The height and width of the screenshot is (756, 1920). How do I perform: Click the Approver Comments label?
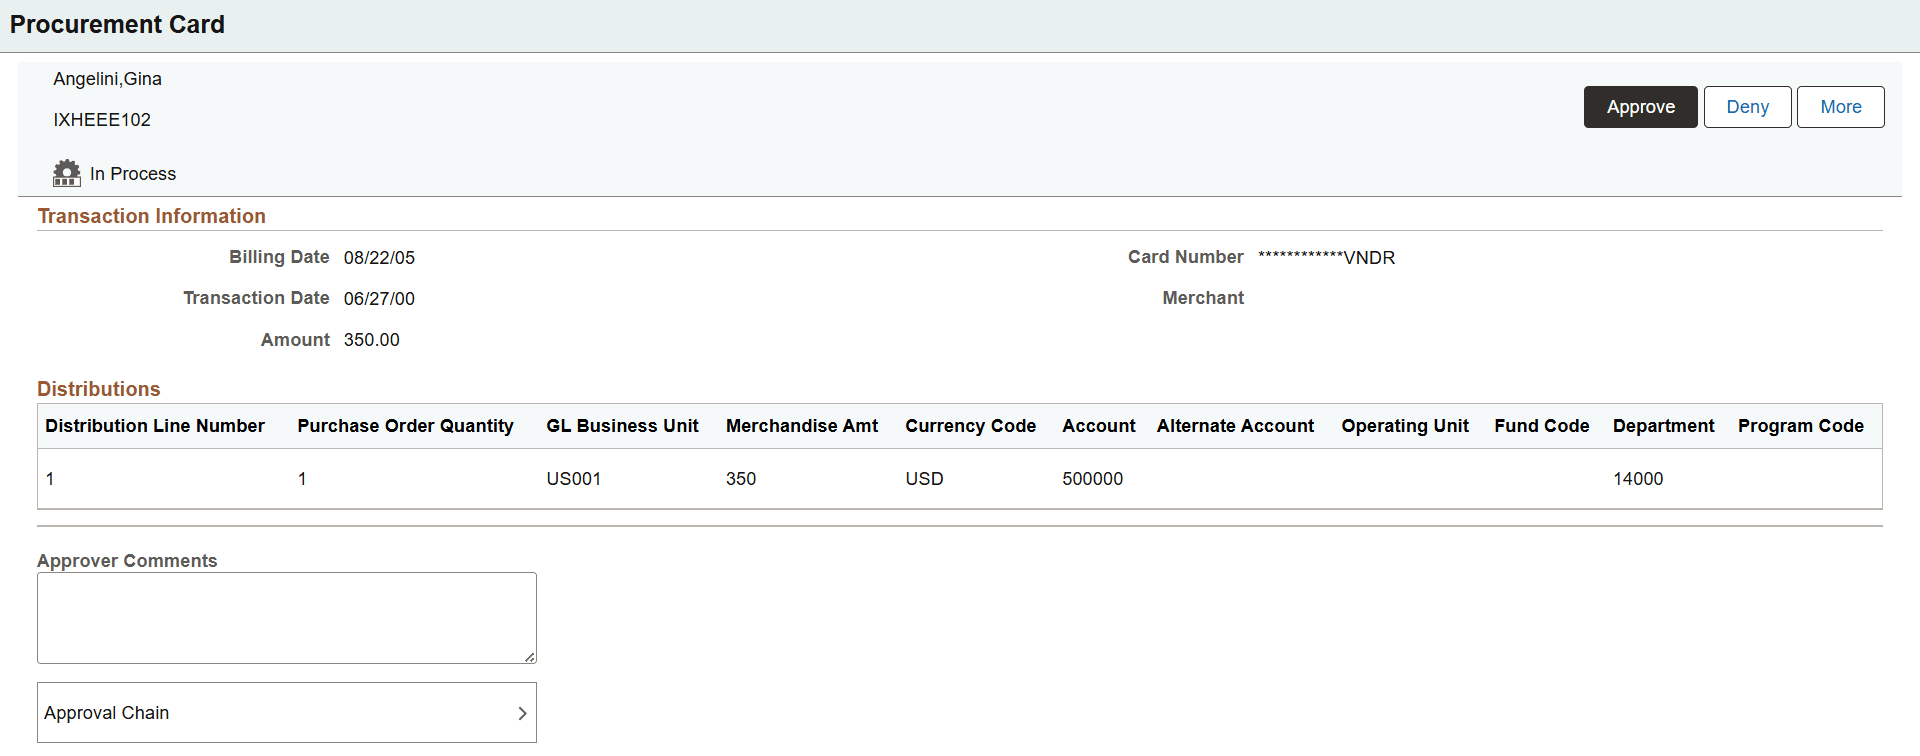coord(127,561)
